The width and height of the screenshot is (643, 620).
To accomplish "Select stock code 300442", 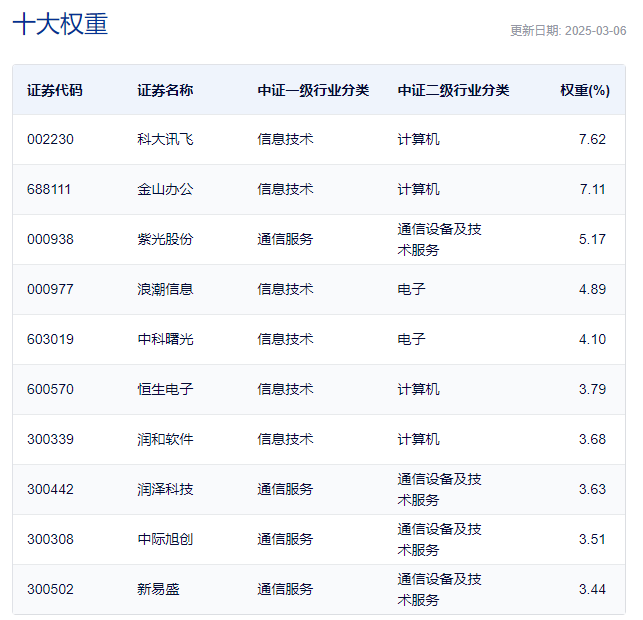I will tap(50, 490).
